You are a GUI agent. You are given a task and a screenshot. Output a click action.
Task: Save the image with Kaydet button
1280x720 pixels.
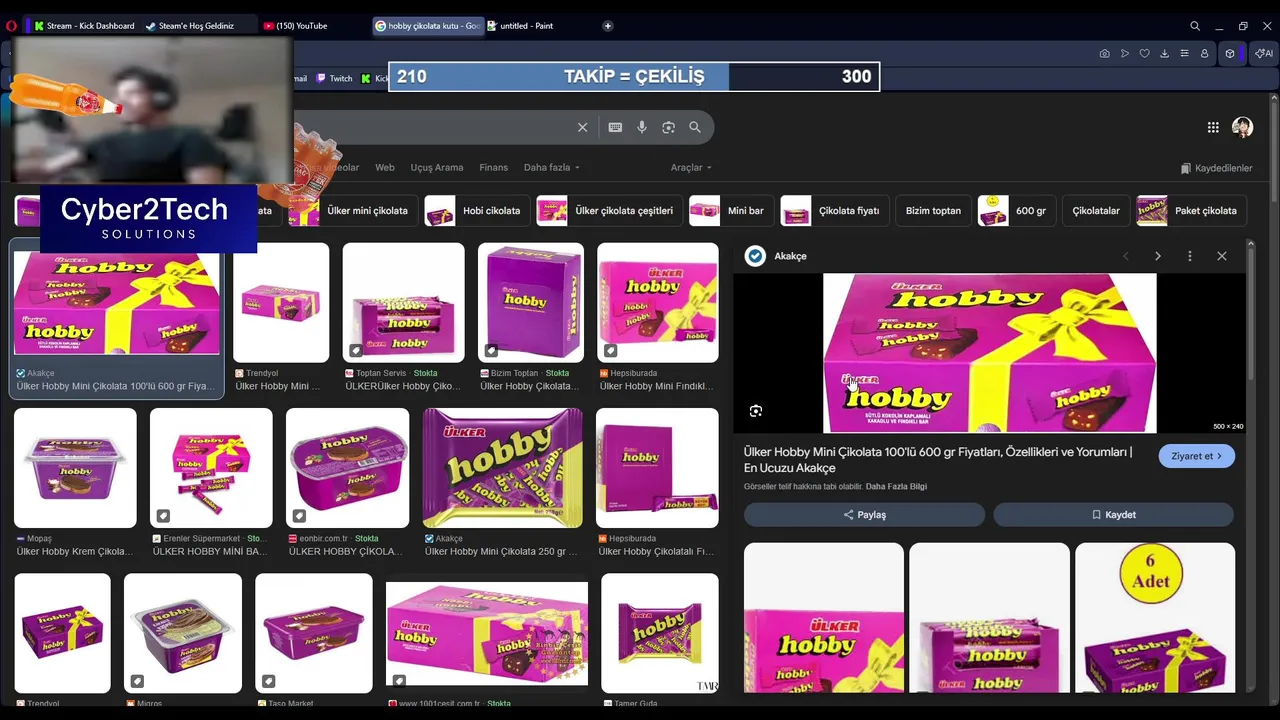click(x=1113, y=515)
